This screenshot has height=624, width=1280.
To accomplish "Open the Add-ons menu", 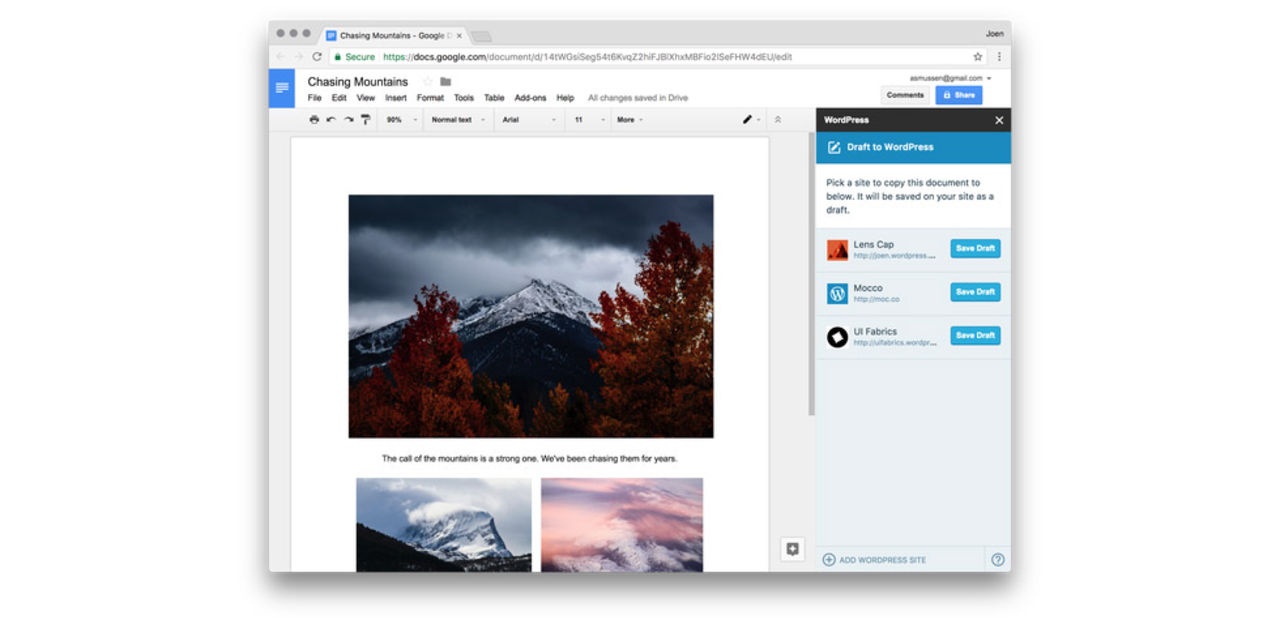I will pyautogui.click(x=530, y=98).
